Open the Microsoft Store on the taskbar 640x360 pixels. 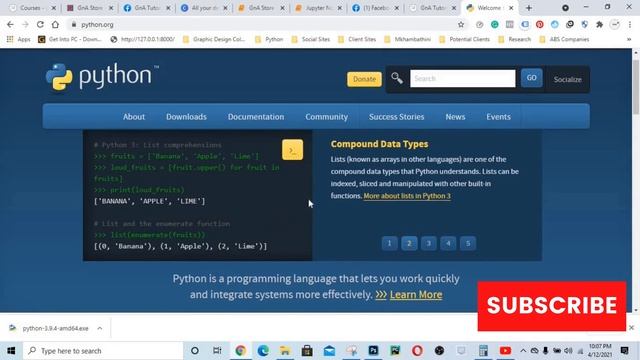pos(307,351)
